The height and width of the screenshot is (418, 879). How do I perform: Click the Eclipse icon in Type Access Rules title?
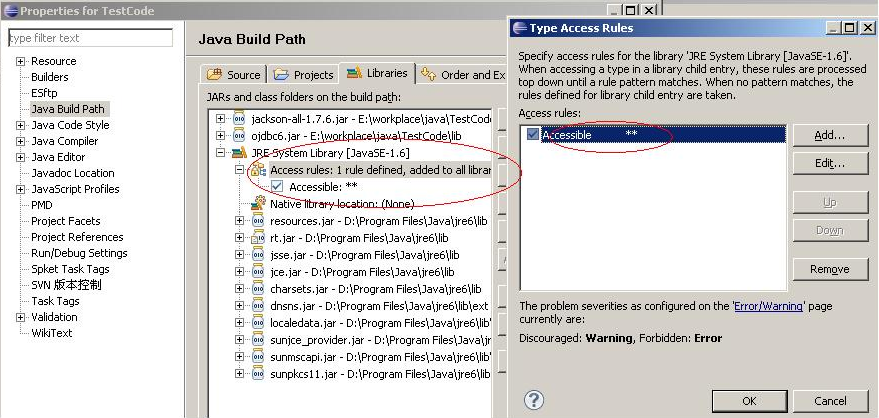520,28
